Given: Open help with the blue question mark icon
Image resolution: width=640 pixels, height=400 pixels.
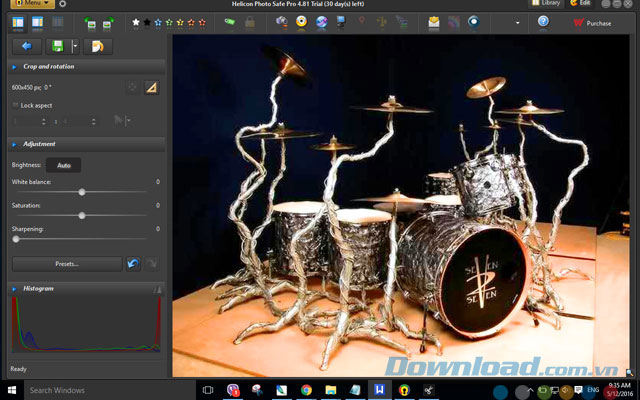Looking at the screenshot, I should tap(543, 21).
